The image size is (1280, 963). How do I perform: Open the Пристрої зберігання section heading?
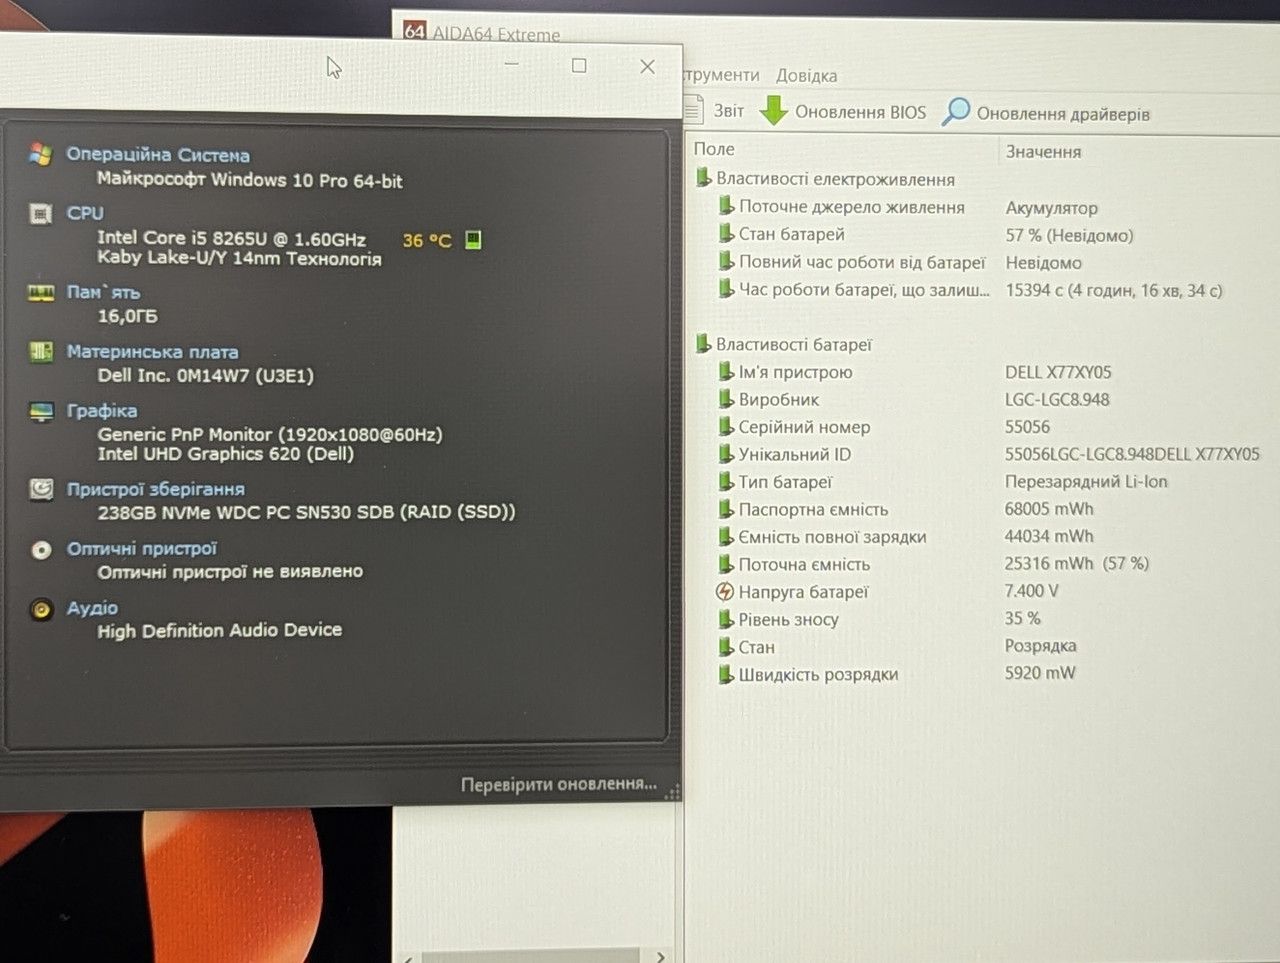(155, 489)
